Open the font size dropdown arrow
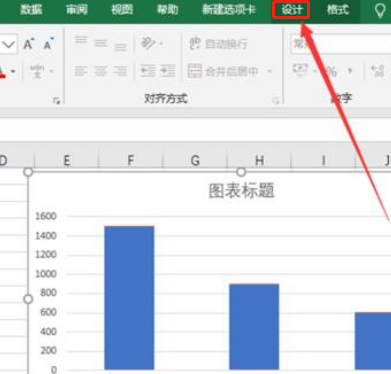The width and height of the screenshot is (391, 374). click(x=9, y=44)
